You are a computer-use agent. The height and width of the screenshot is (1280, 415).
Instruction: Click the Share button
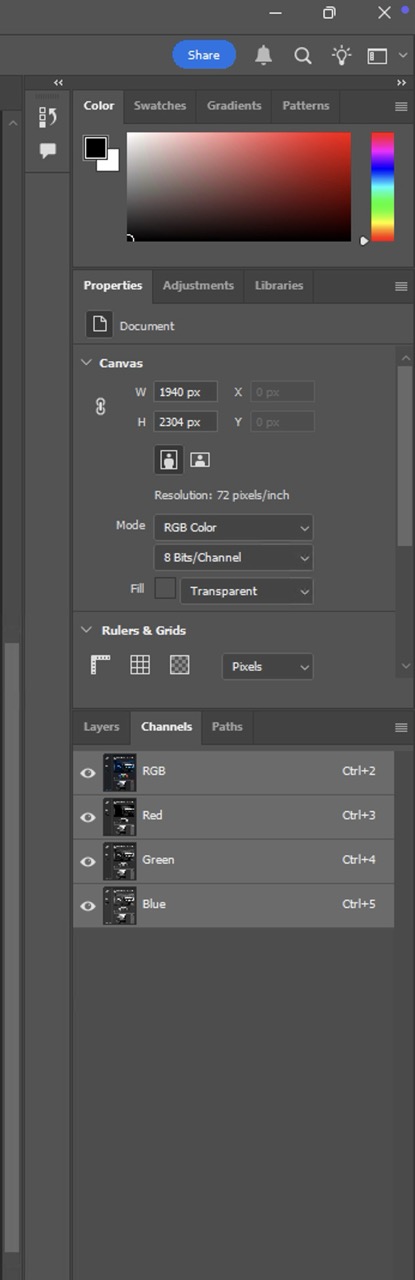[204, 55]
